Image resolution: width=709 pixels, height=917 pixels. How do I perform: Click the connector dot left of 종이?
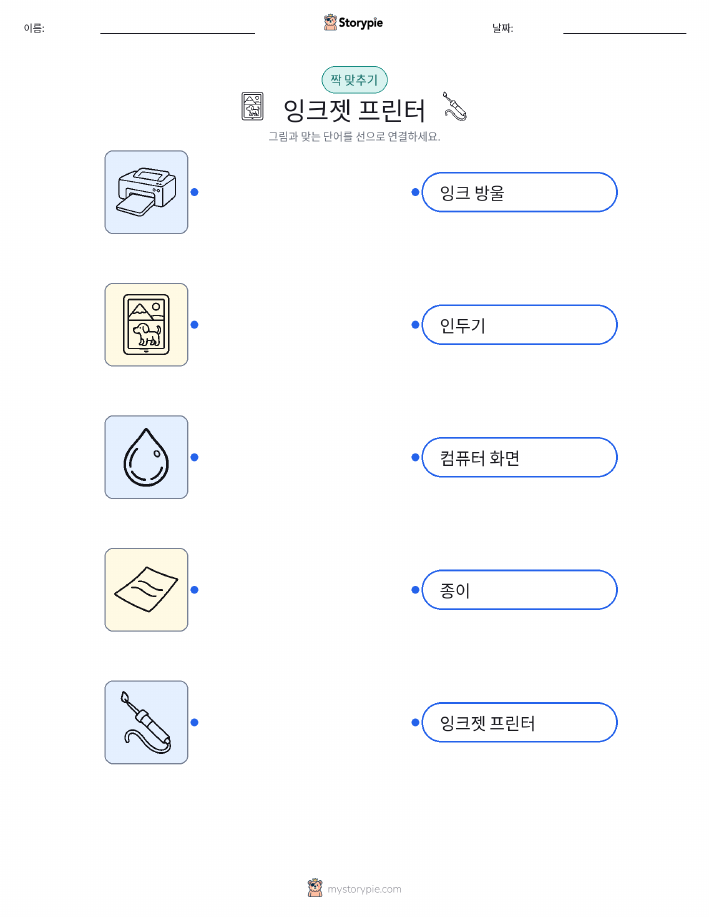point(415,590)
